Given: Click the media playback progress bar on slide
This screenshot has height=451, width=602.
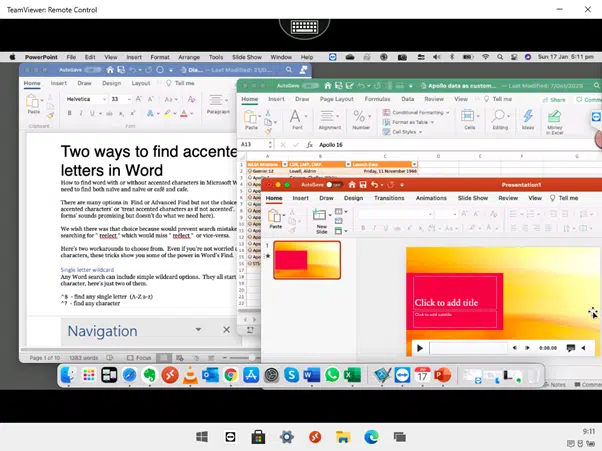Looking at the screenshot, I should 468,348.
